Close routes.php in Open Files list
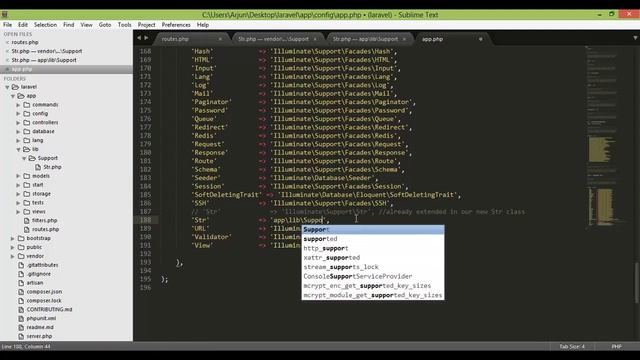Viewport: 640px width, 360px height. pyautogui.click(x=7, y=42)
